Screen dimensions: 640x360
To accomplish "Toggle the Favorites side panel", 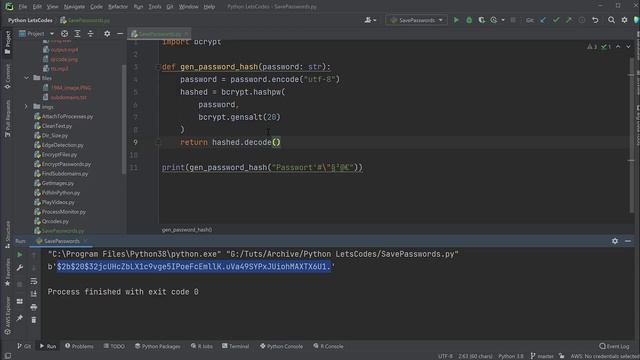I will coord(8,272).
